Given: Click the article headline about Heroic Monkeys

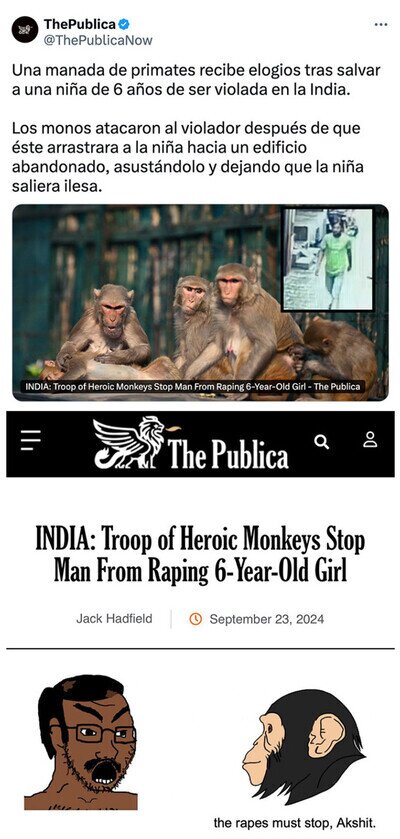Looking at the screenshot, I should (201, 556).
